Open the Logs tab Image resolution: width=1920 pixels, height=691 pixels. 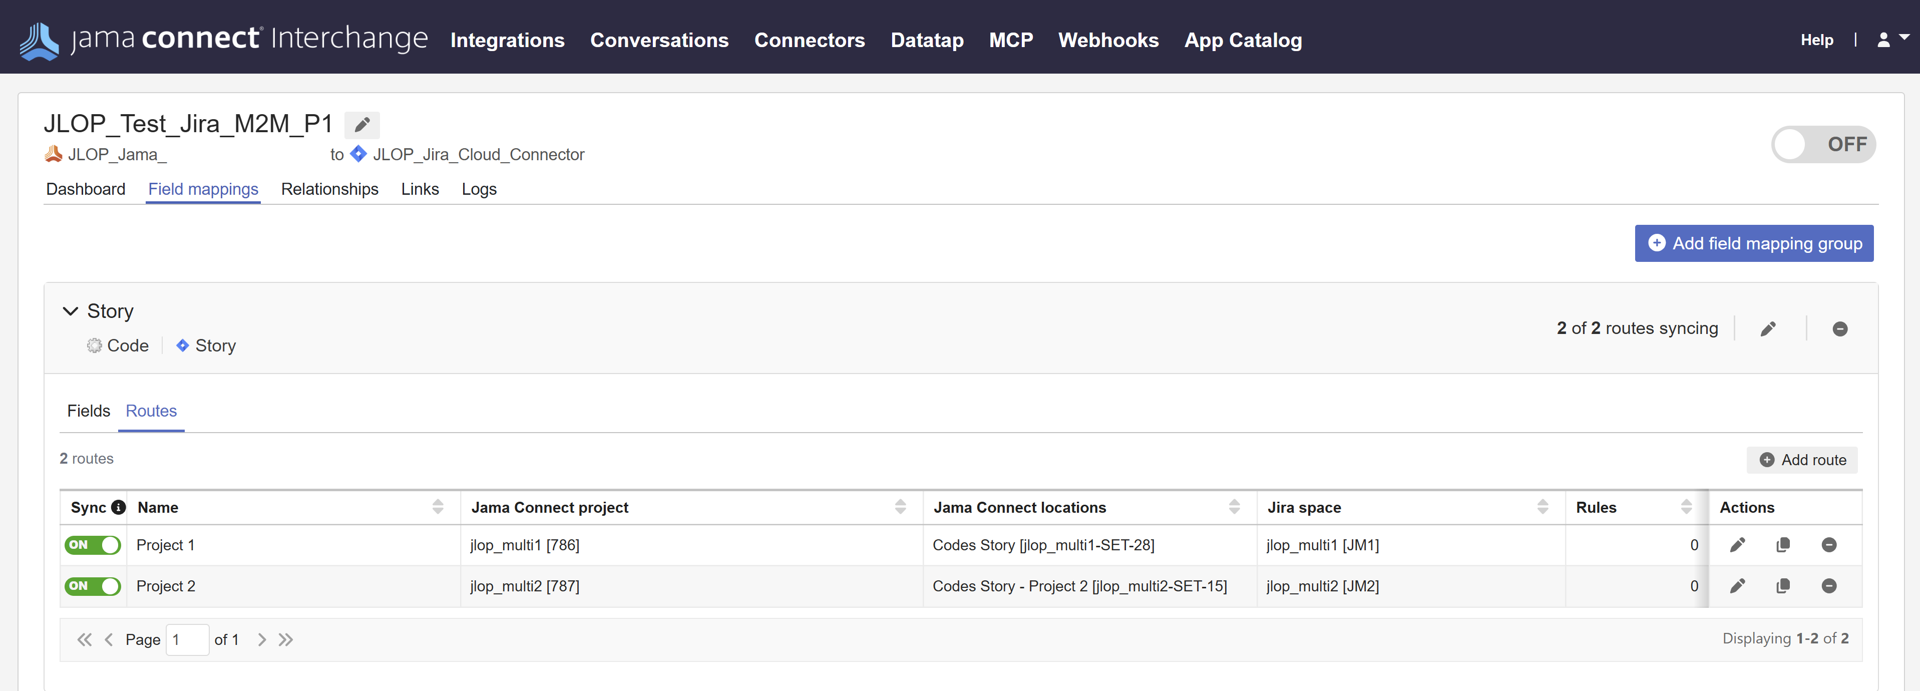pos(479,189)
